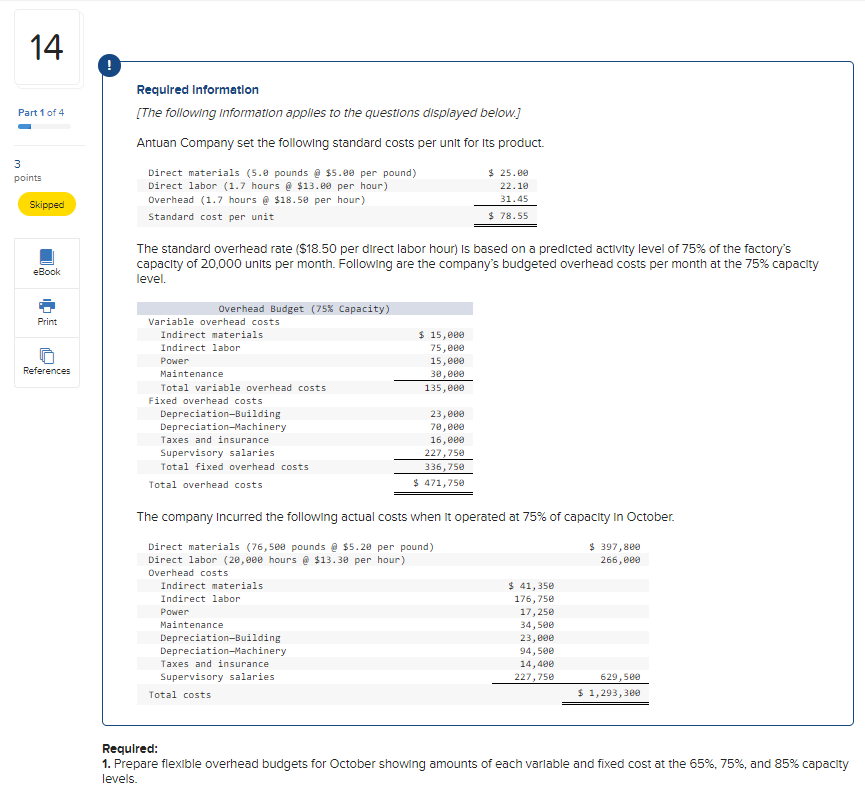Click the blue exclamation info icon
865x795 pixels.
coord(109,66)
